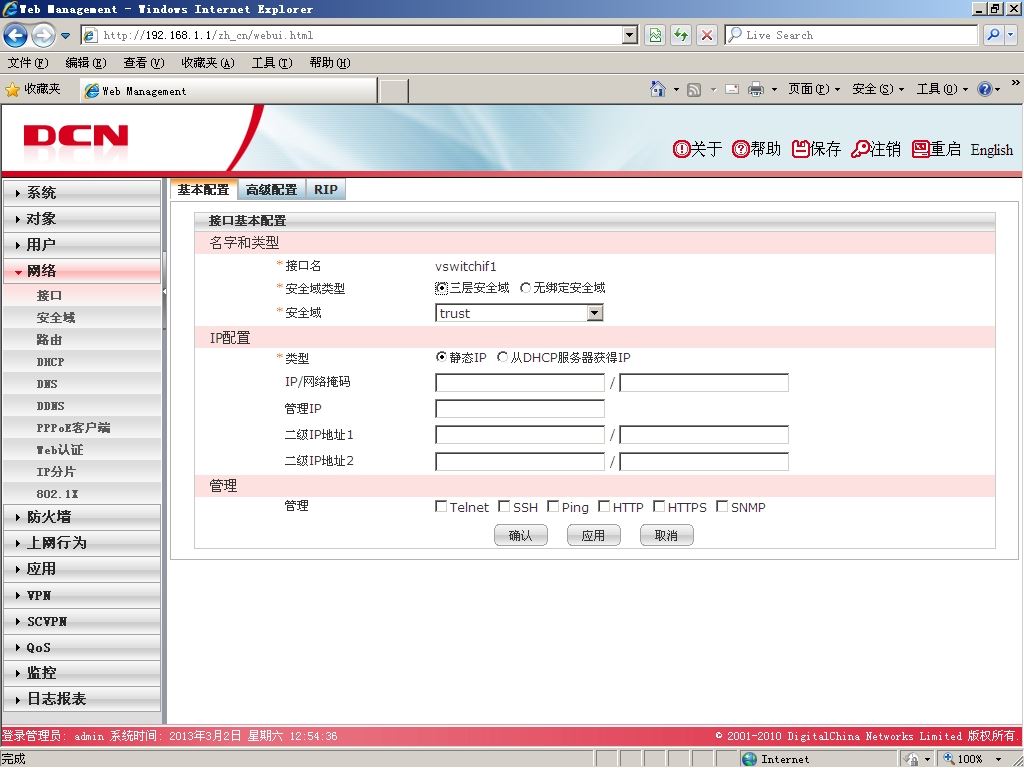Open the 编辑 menu
Screen dimensions: 1024x768
[x=86, y=63]
